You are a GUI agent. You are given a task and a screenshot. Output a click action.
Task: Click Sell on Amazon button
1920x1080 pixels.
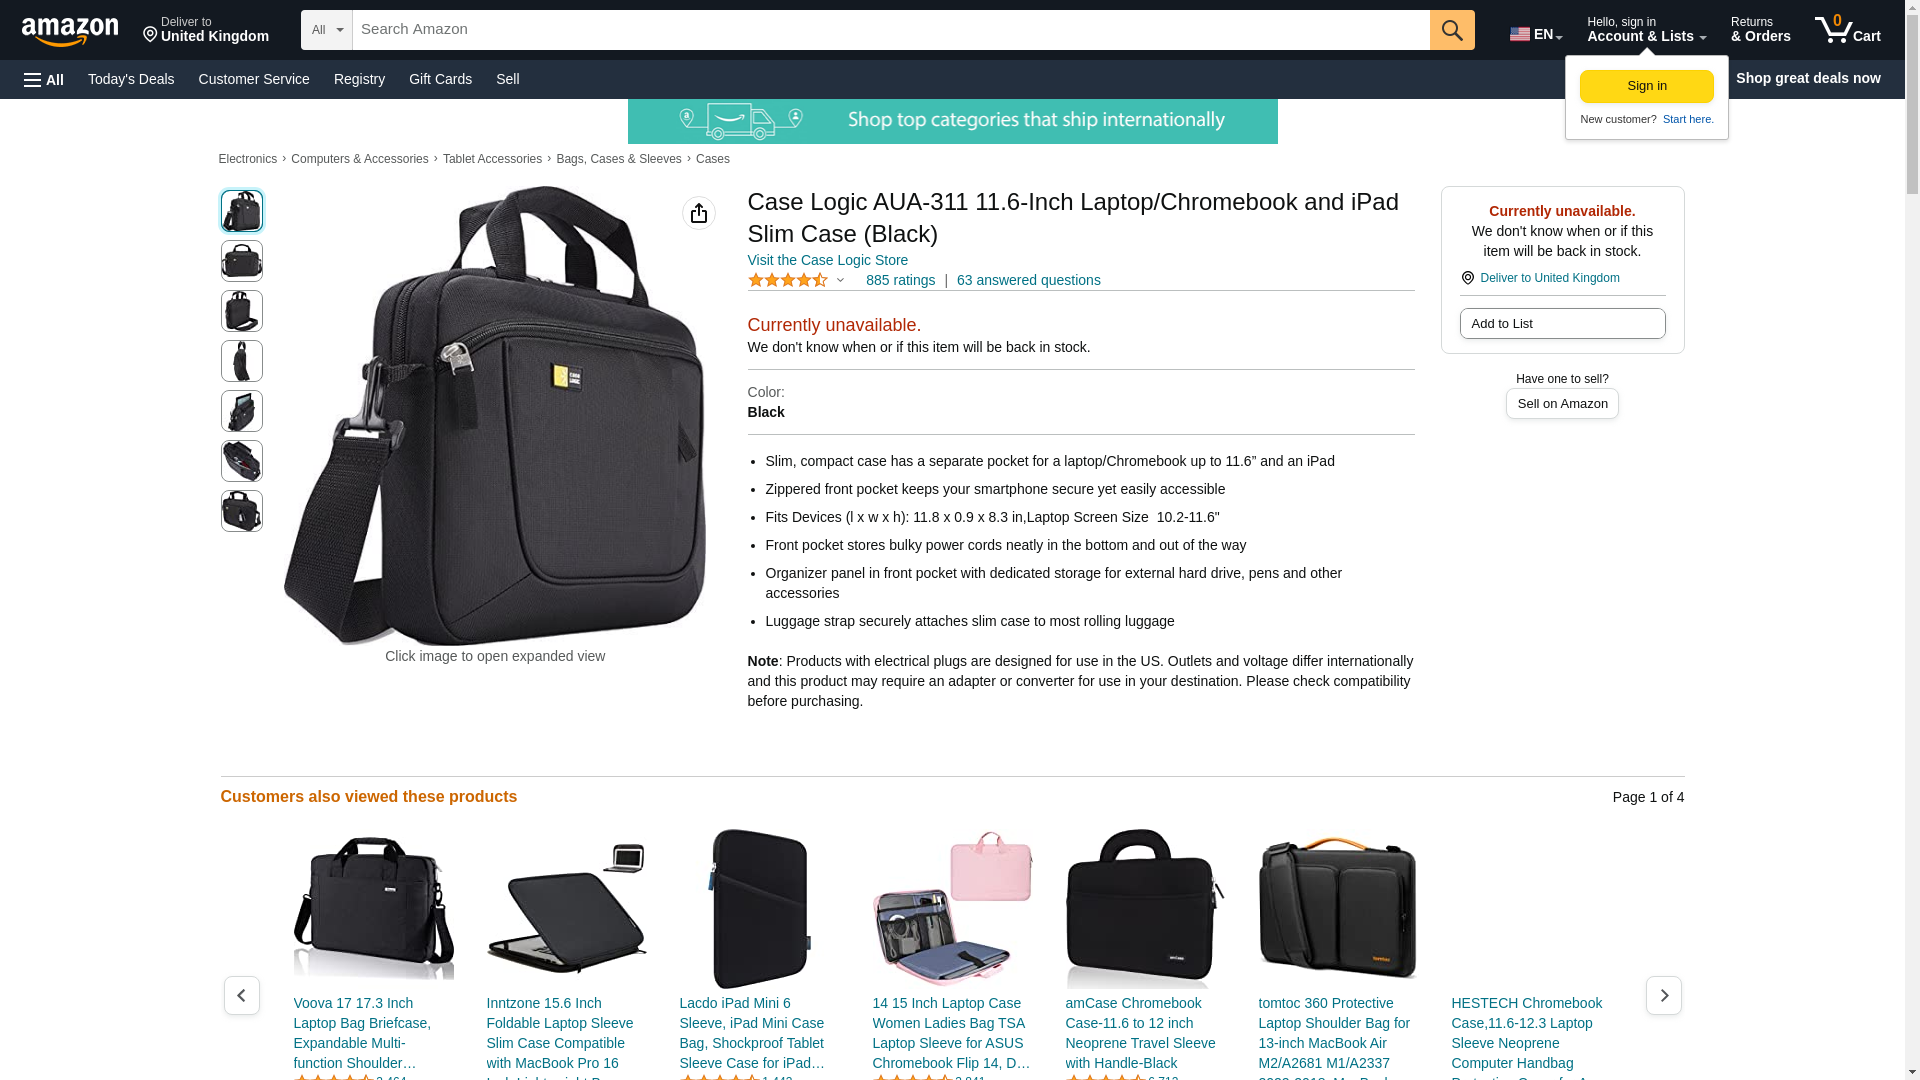(1562, 404)
